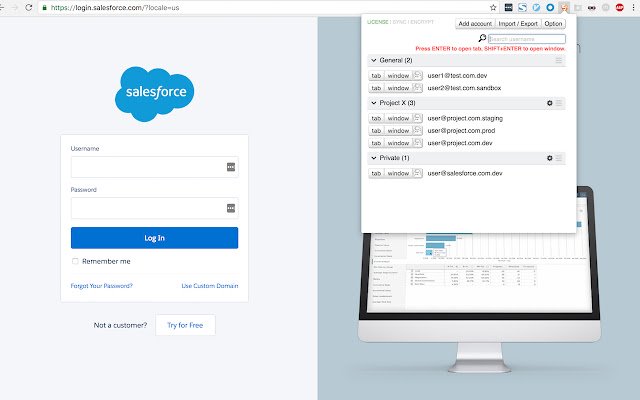The height and width of the screenshot is (400, 640).
Task: Open incognito login for user@salesforce.com.dev
Action: (417, 173)
